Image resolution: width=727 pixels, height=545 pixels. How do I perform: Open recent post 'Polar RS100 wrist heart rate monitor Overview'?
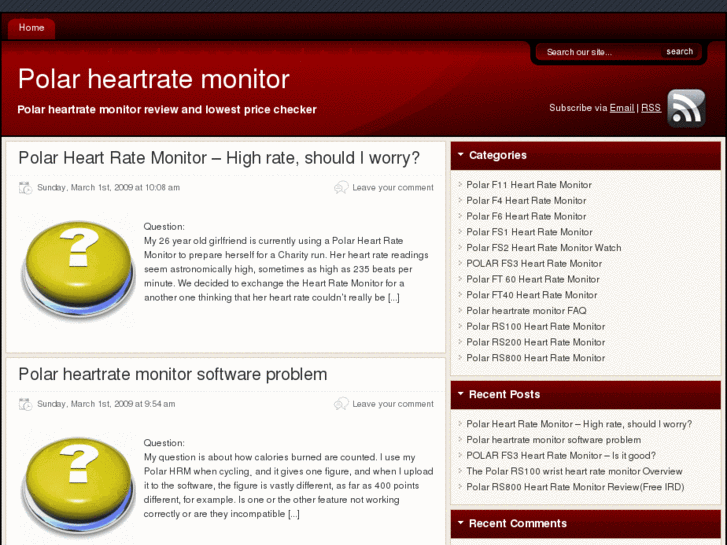click(x=574, y=472)
